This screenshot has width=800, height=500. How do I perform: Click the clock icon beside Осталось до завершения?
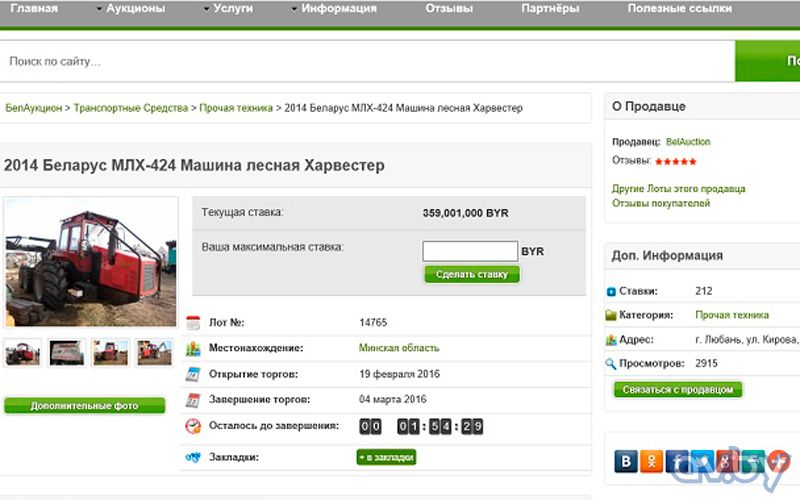click(193, 426)
